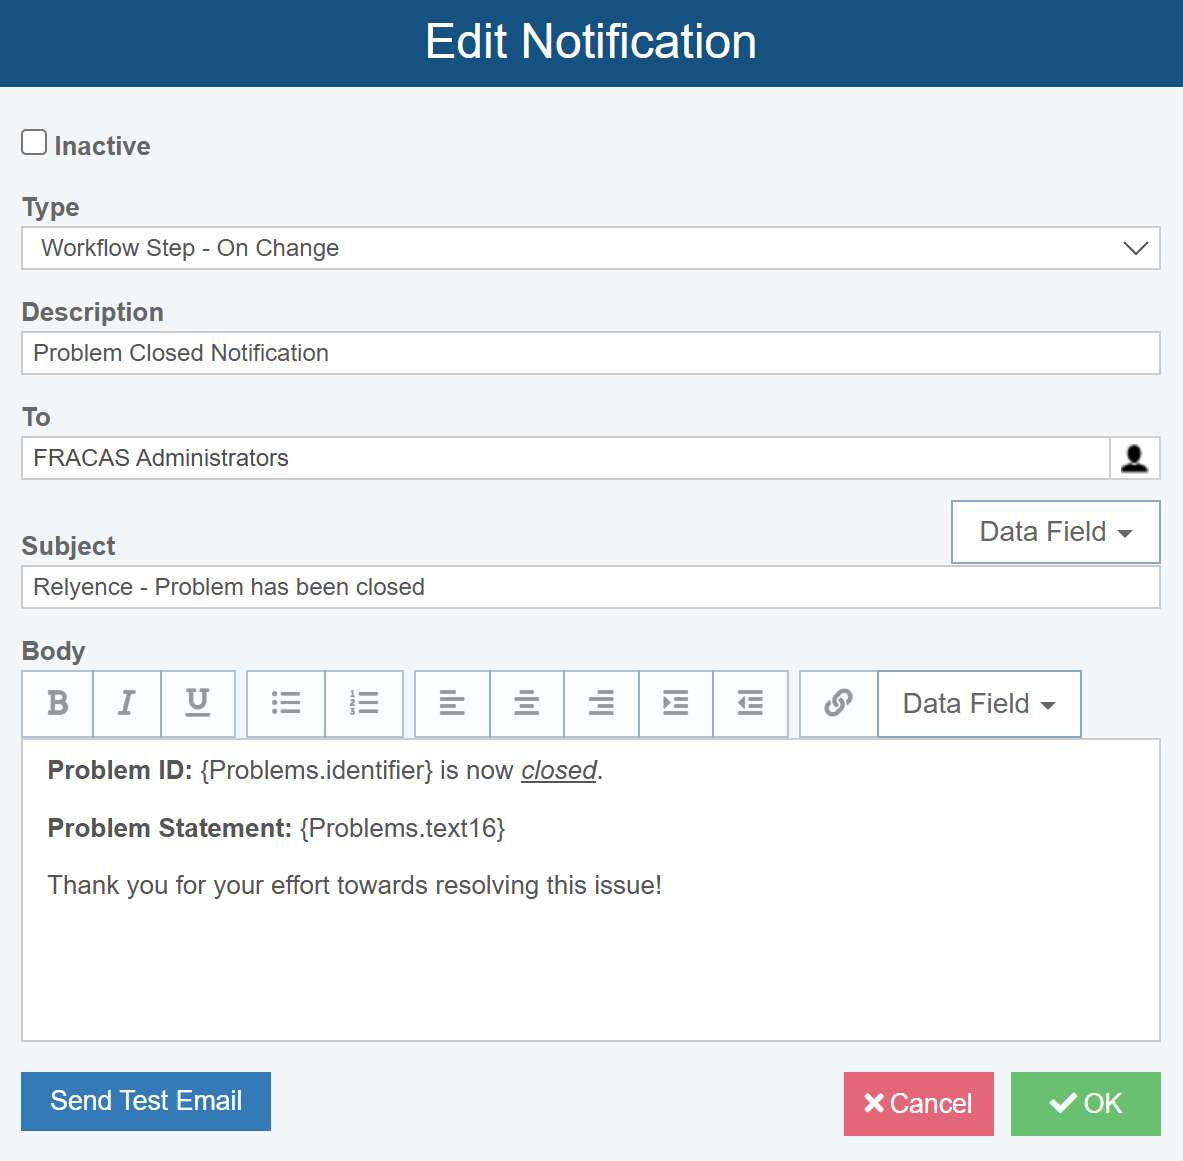This screenshot has height=1161, width=1183.
Task: Confirm changes with OK button
Action: click(1085, 1104)
